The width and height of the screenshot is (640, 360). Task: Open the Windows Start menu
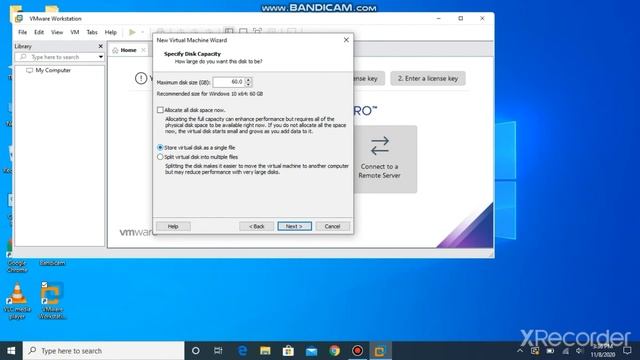11,351
